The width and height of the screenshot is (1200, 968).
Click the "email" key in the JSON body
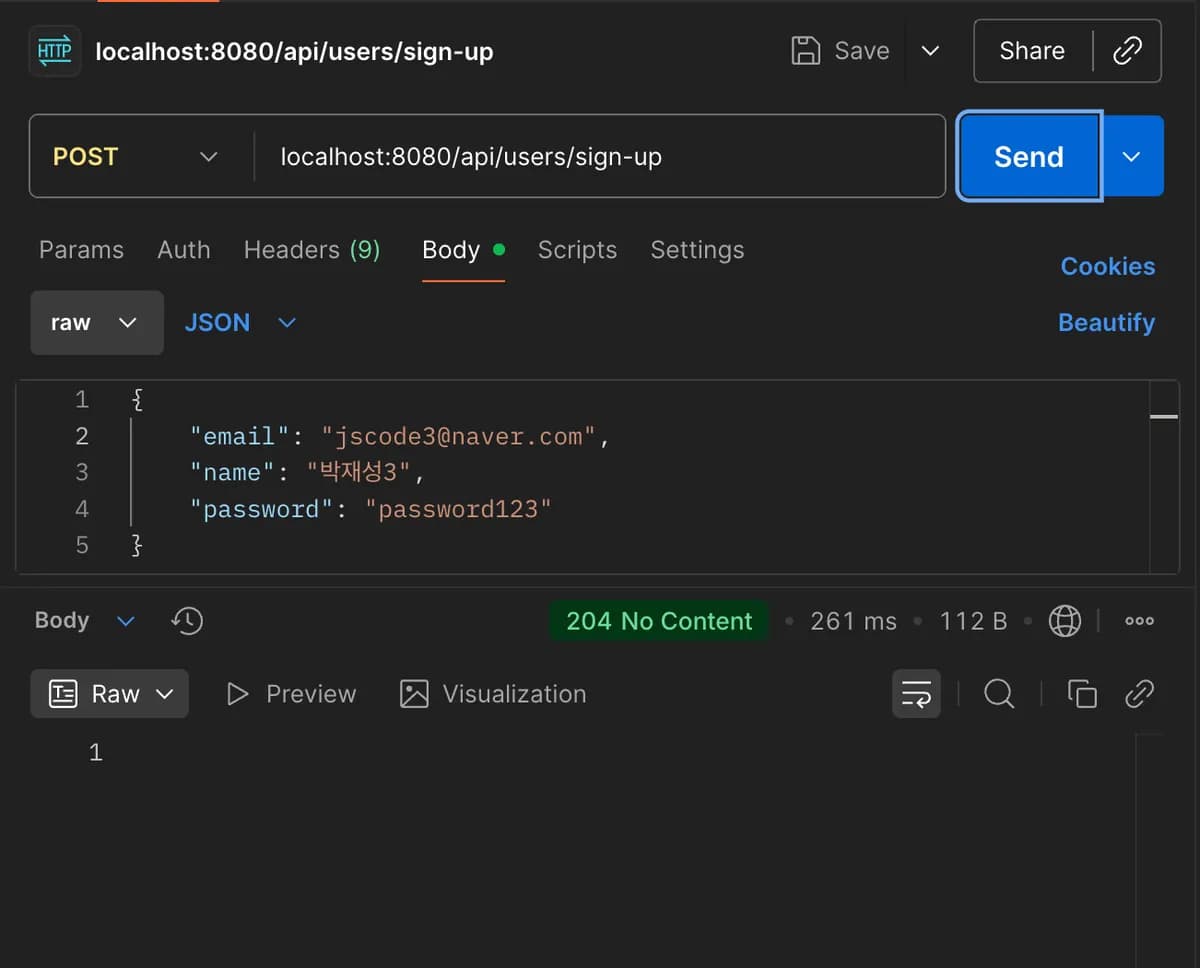click(240, 436)
